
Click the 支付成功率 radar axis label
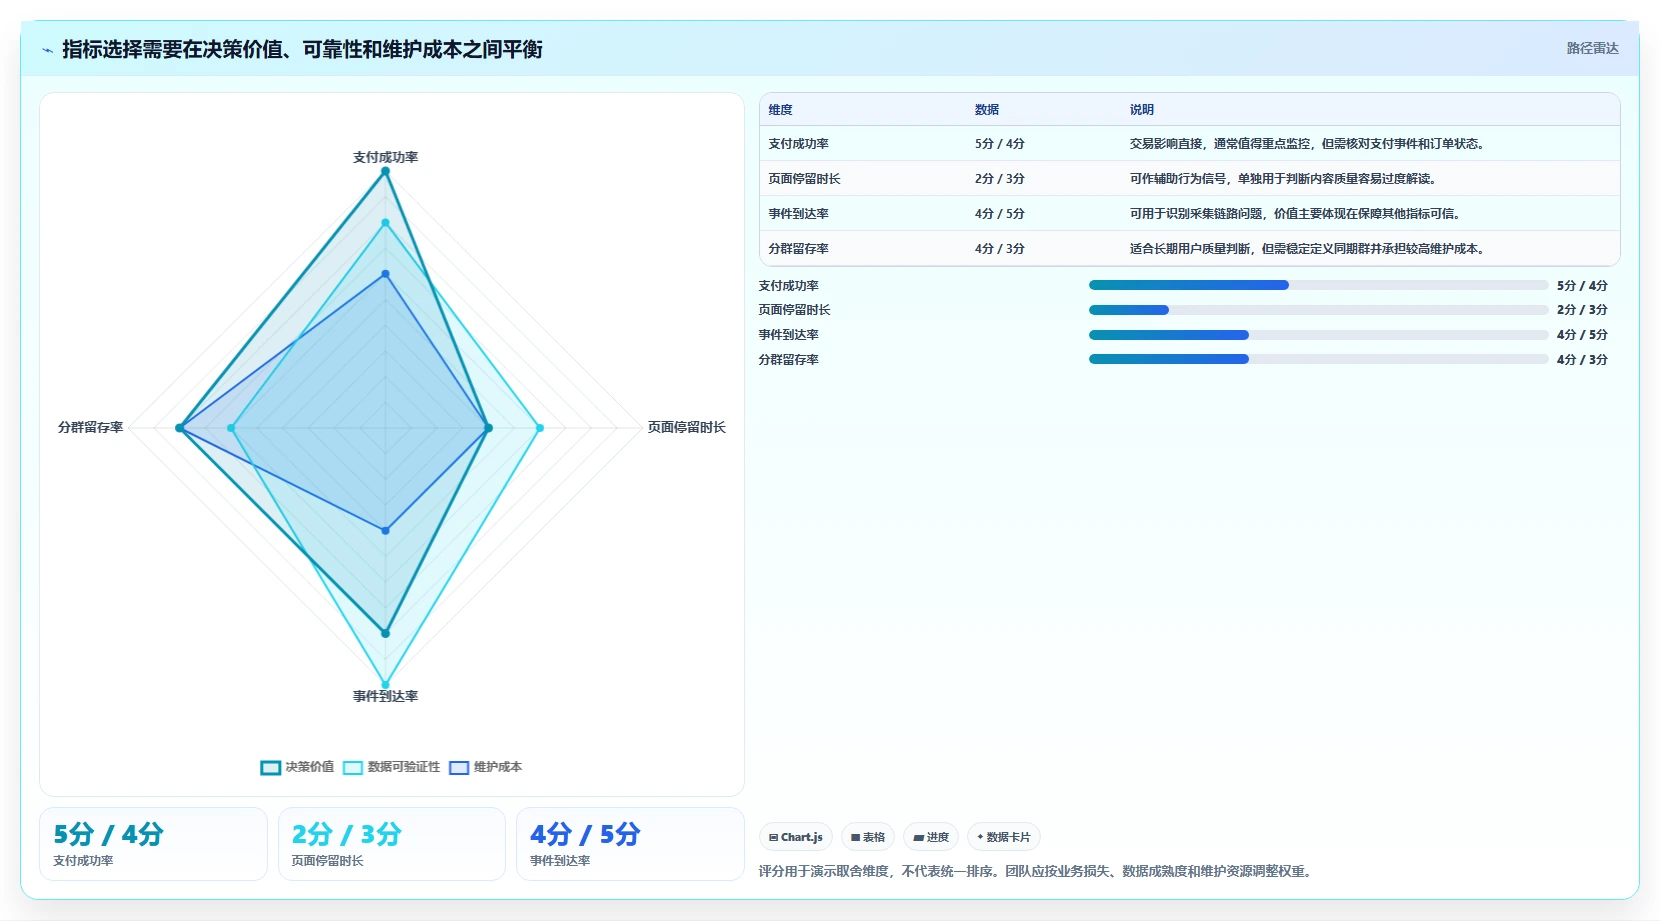385,157
